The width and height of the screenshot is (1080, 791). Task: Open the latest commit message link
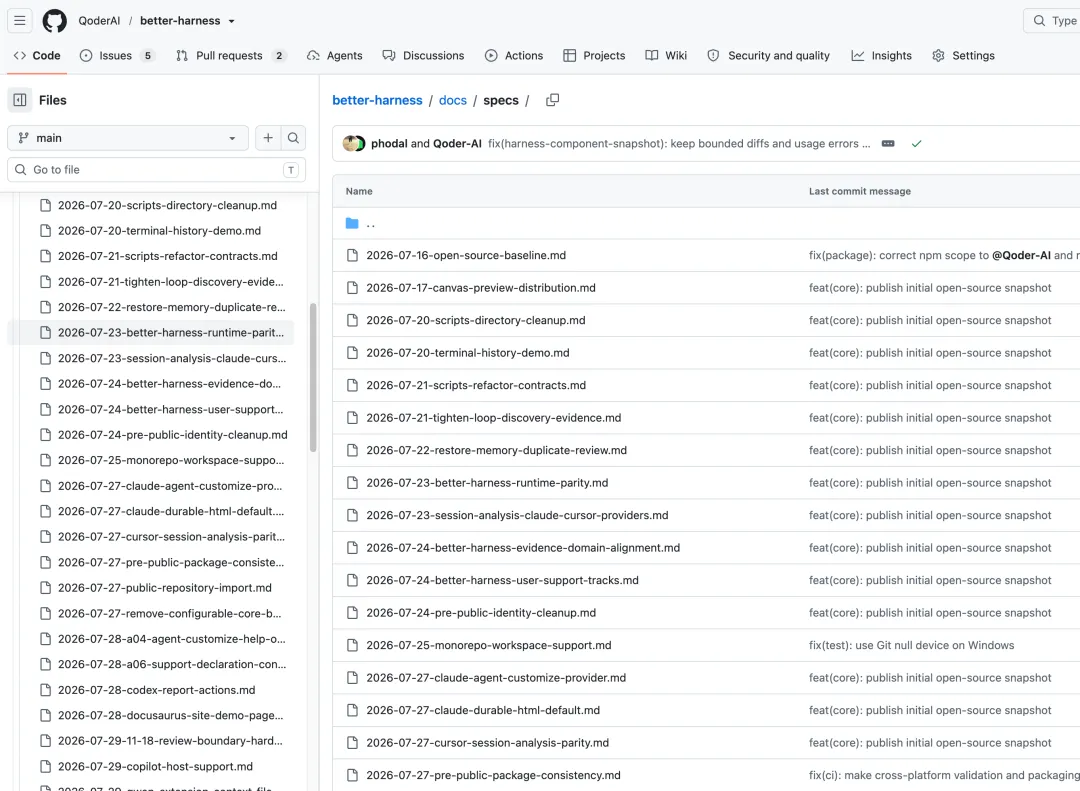(x=679, y=143)
